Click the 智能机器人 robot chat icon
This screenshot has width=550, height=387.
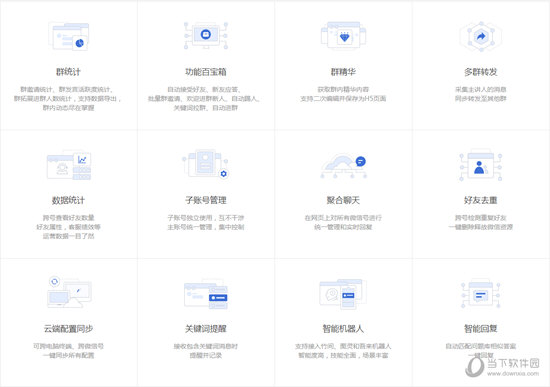tap(343, 294)
